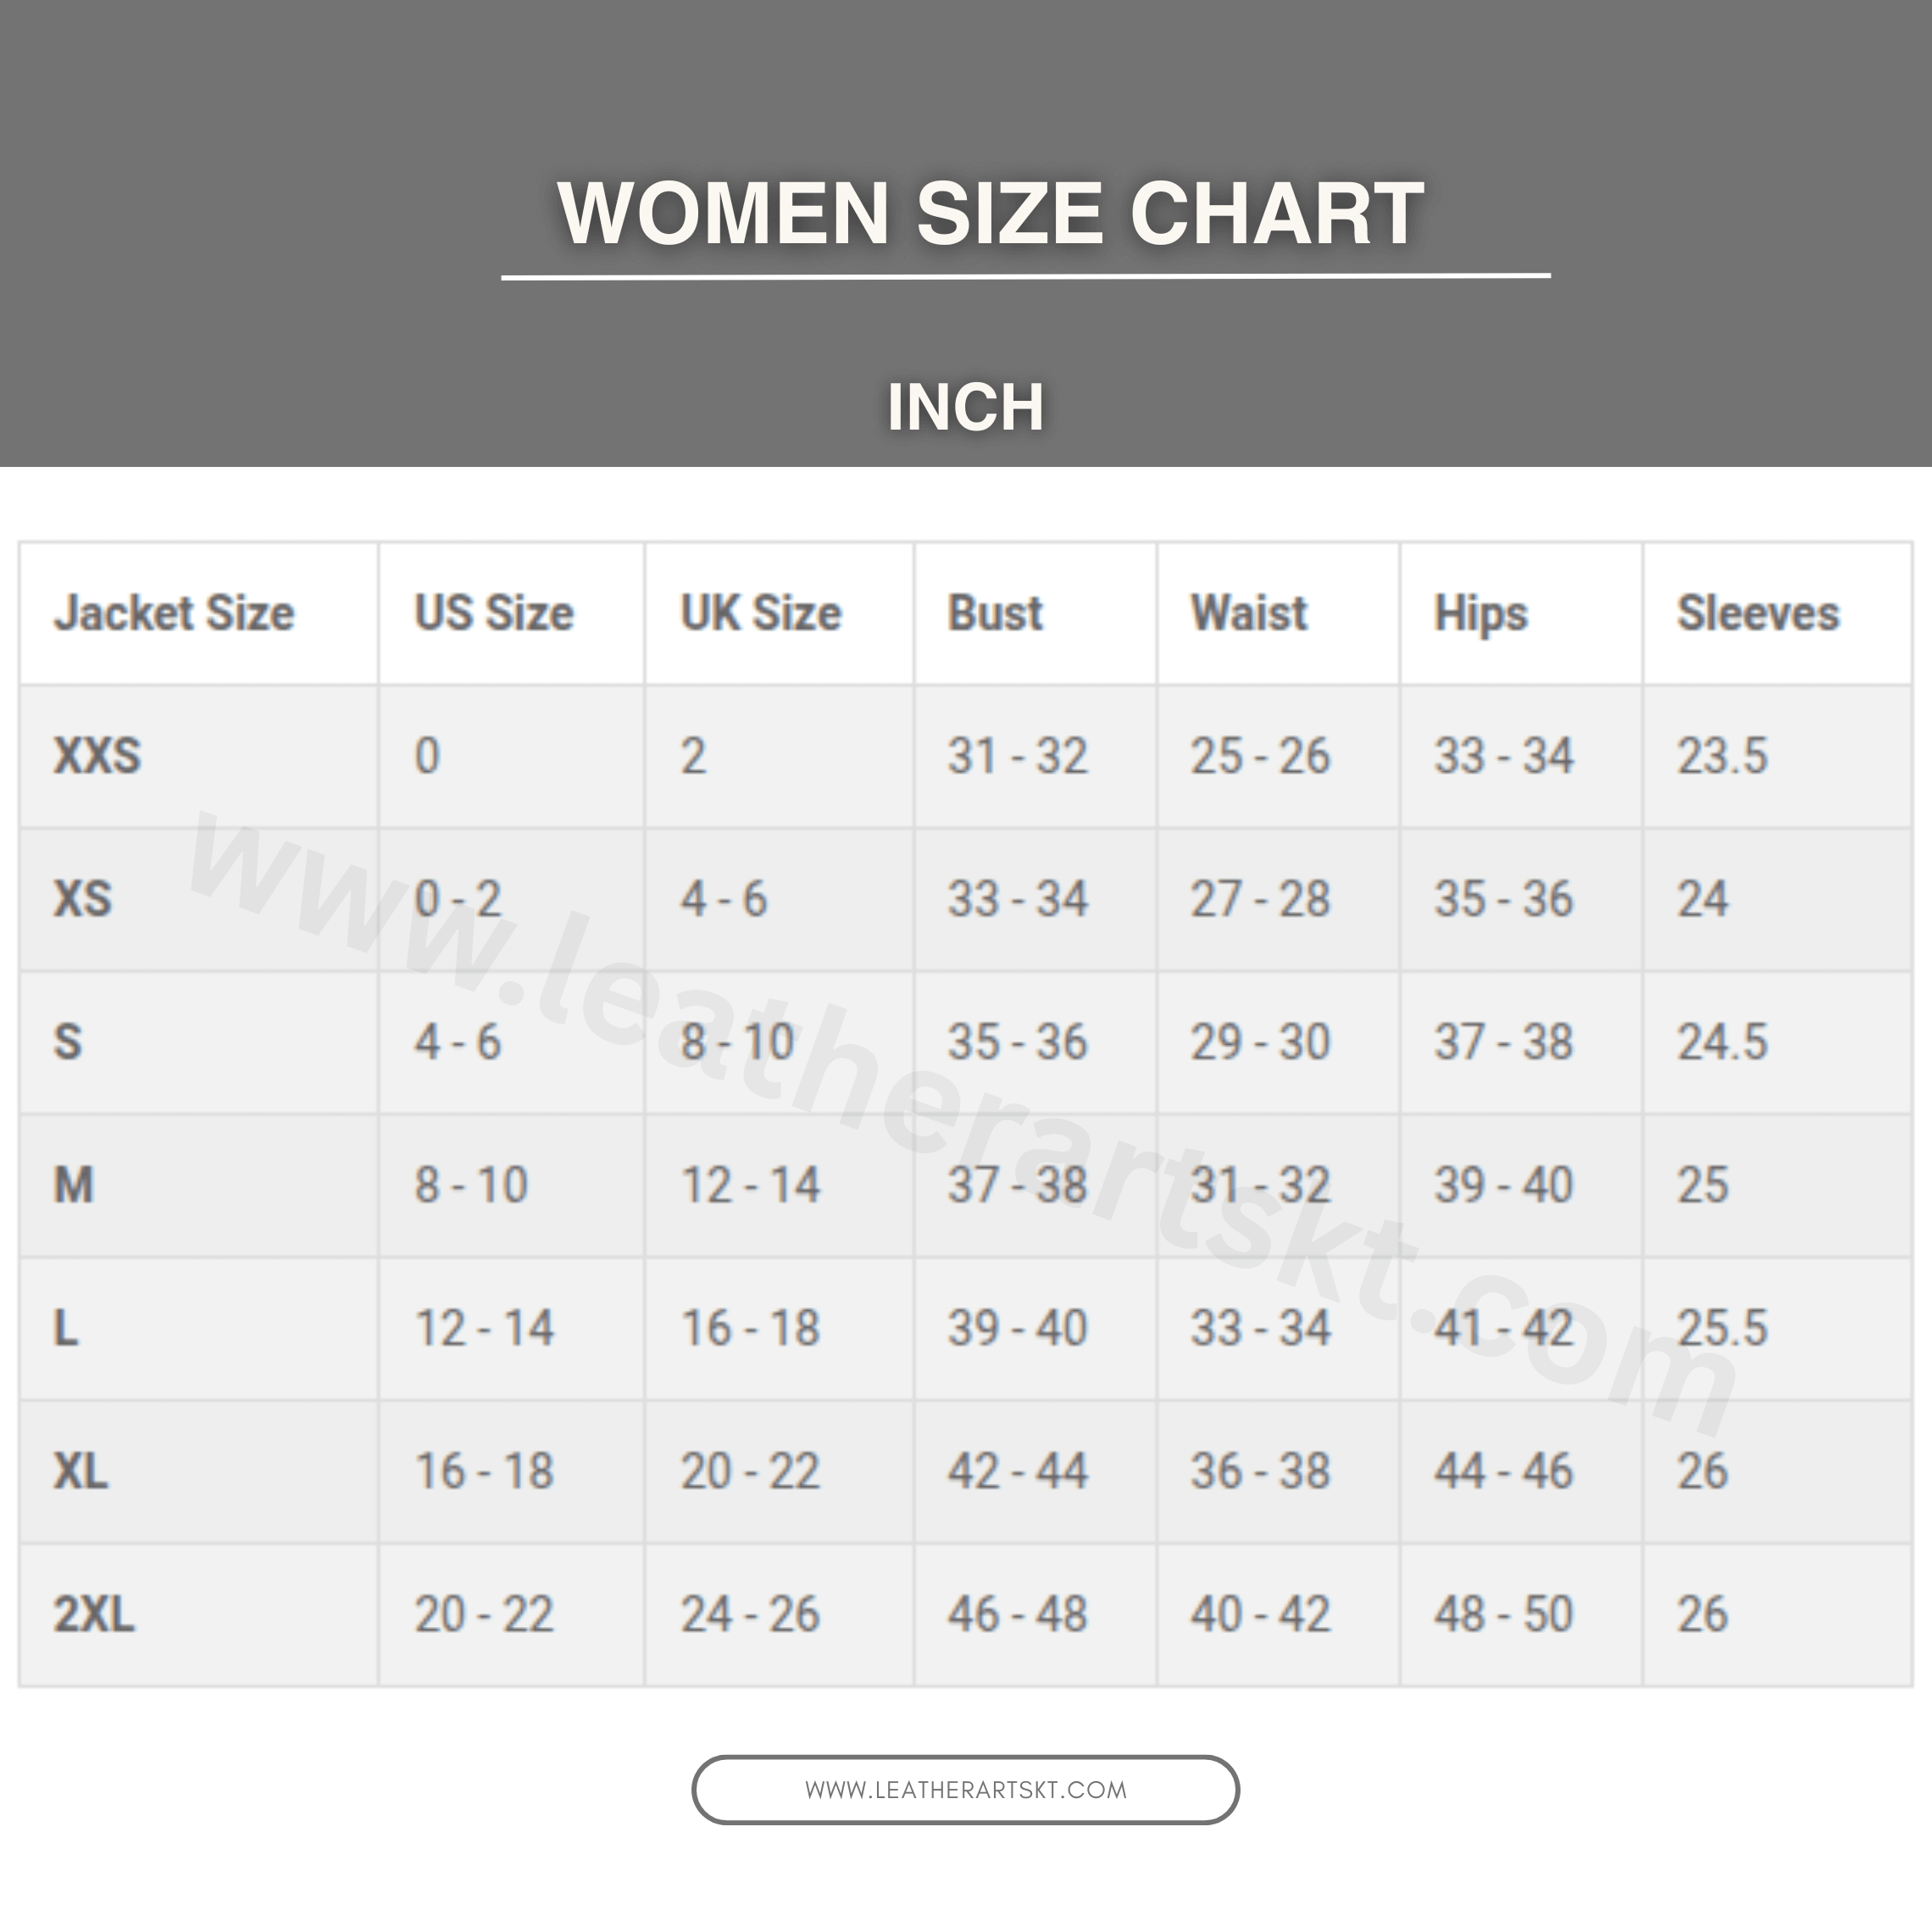Click the Jacket Size column header
Viewport: 1932px width, 1932px height.
pyautogui.click(x=174, y=613)
